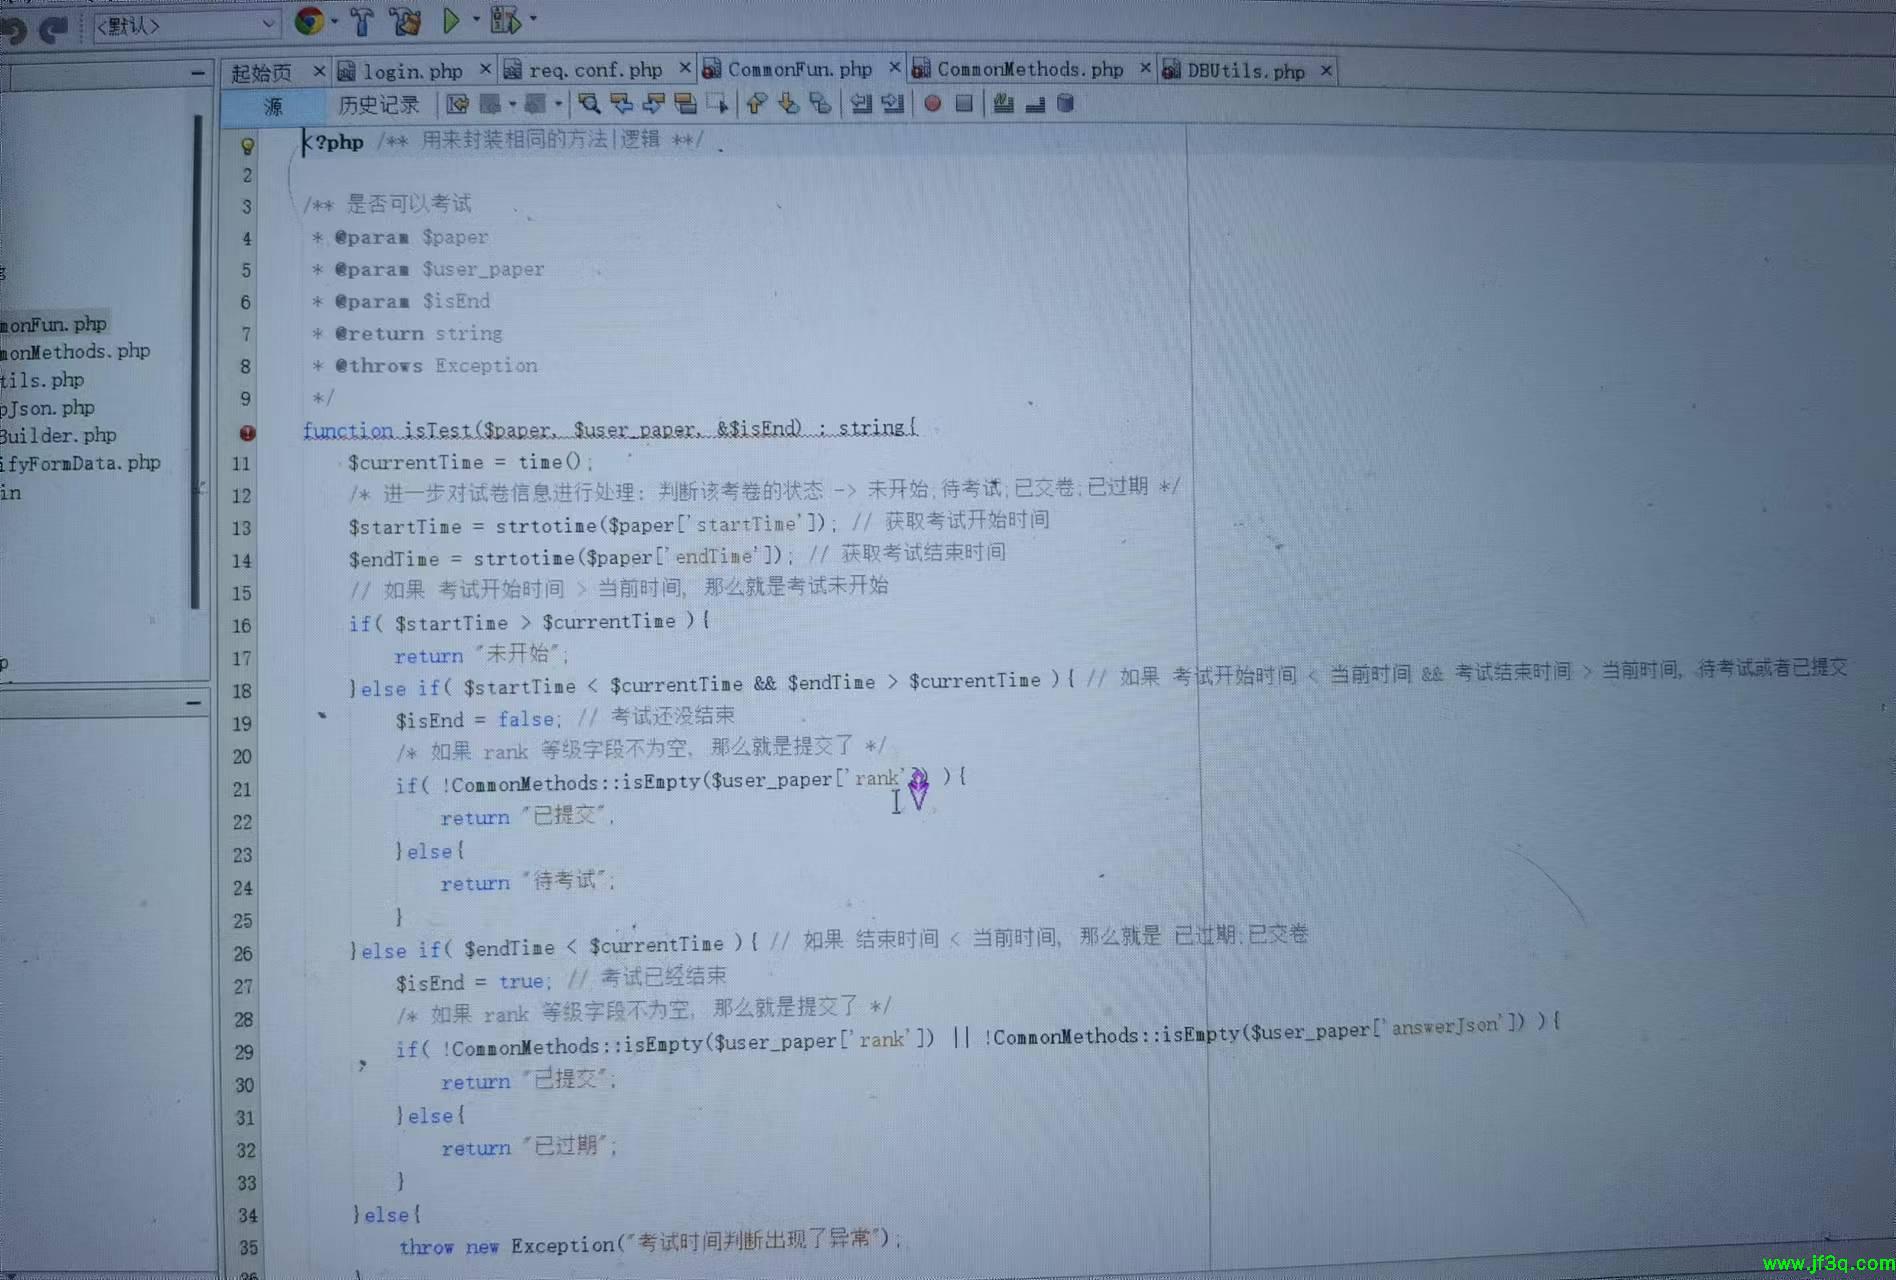The height and width of the screenshot is (1280, 1896).
Task: Select CommonMethods.php in the sidebar list
Action: click(75, 351)
